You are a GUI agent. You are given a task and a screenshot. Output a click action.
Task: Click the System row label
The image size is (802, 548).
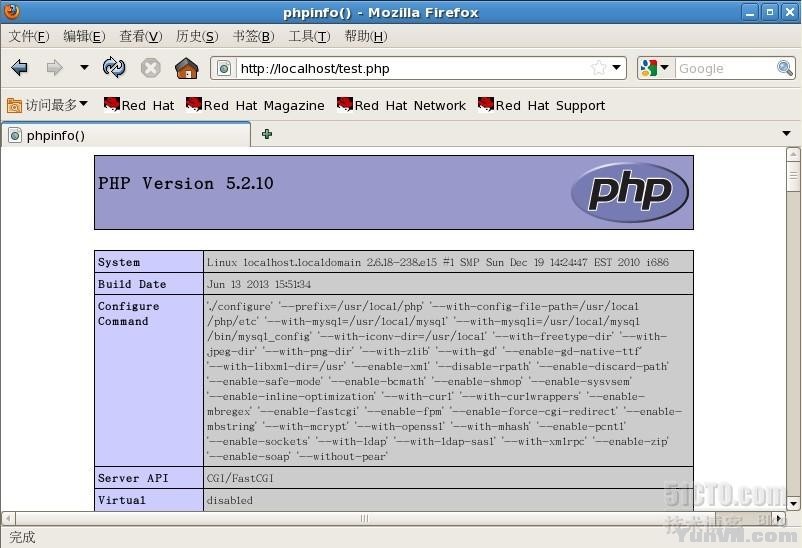[x=119, y=262]
